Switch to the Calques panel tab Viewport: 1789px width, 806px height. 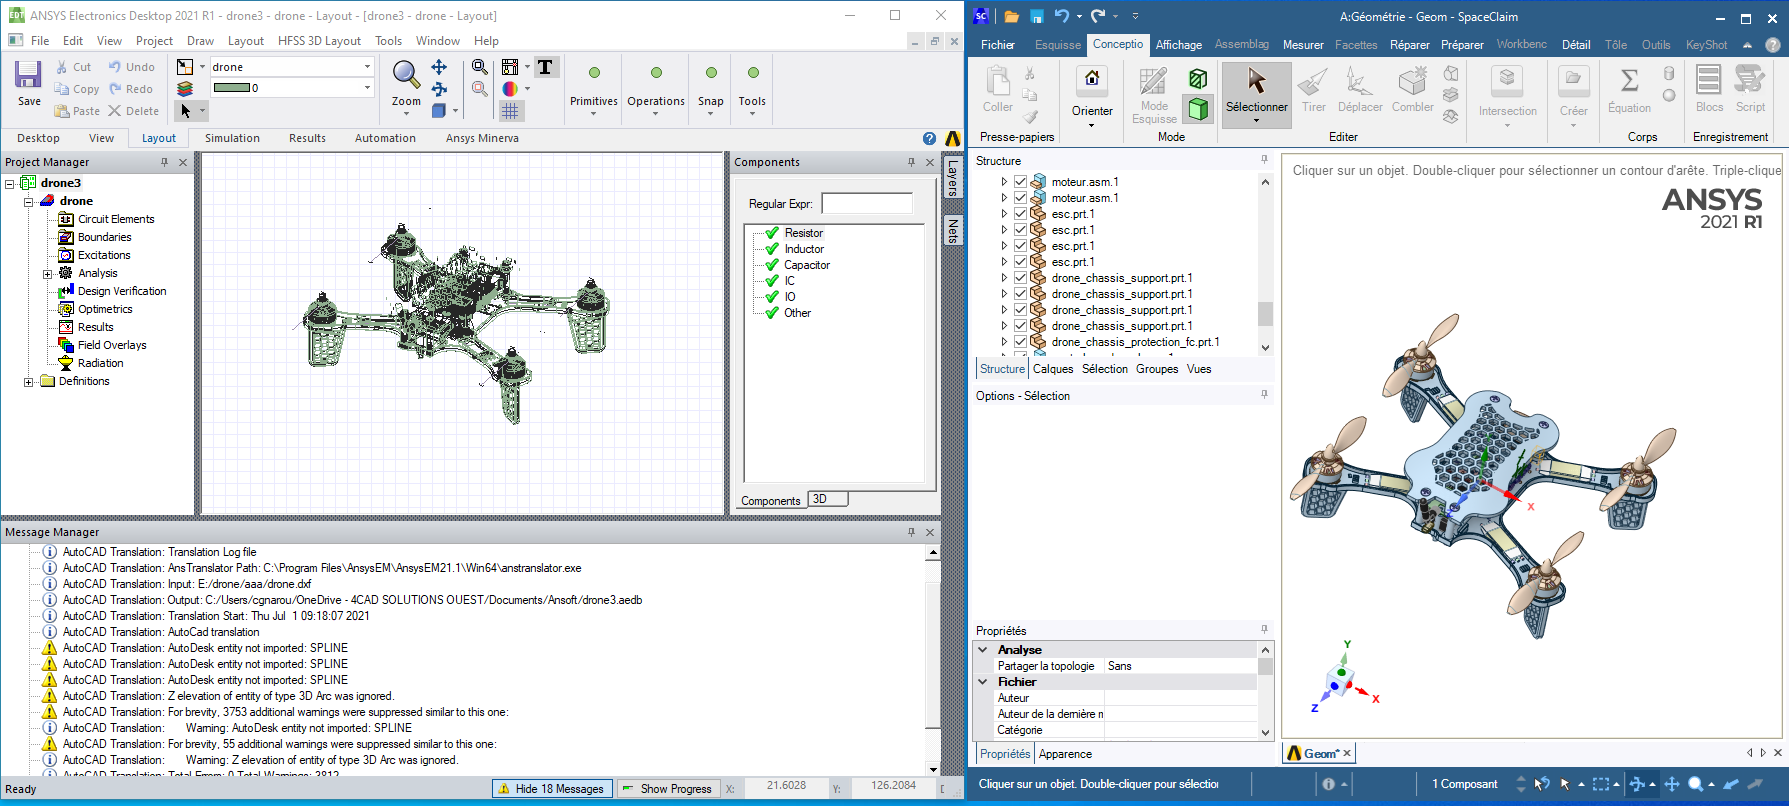point(1053,369)
